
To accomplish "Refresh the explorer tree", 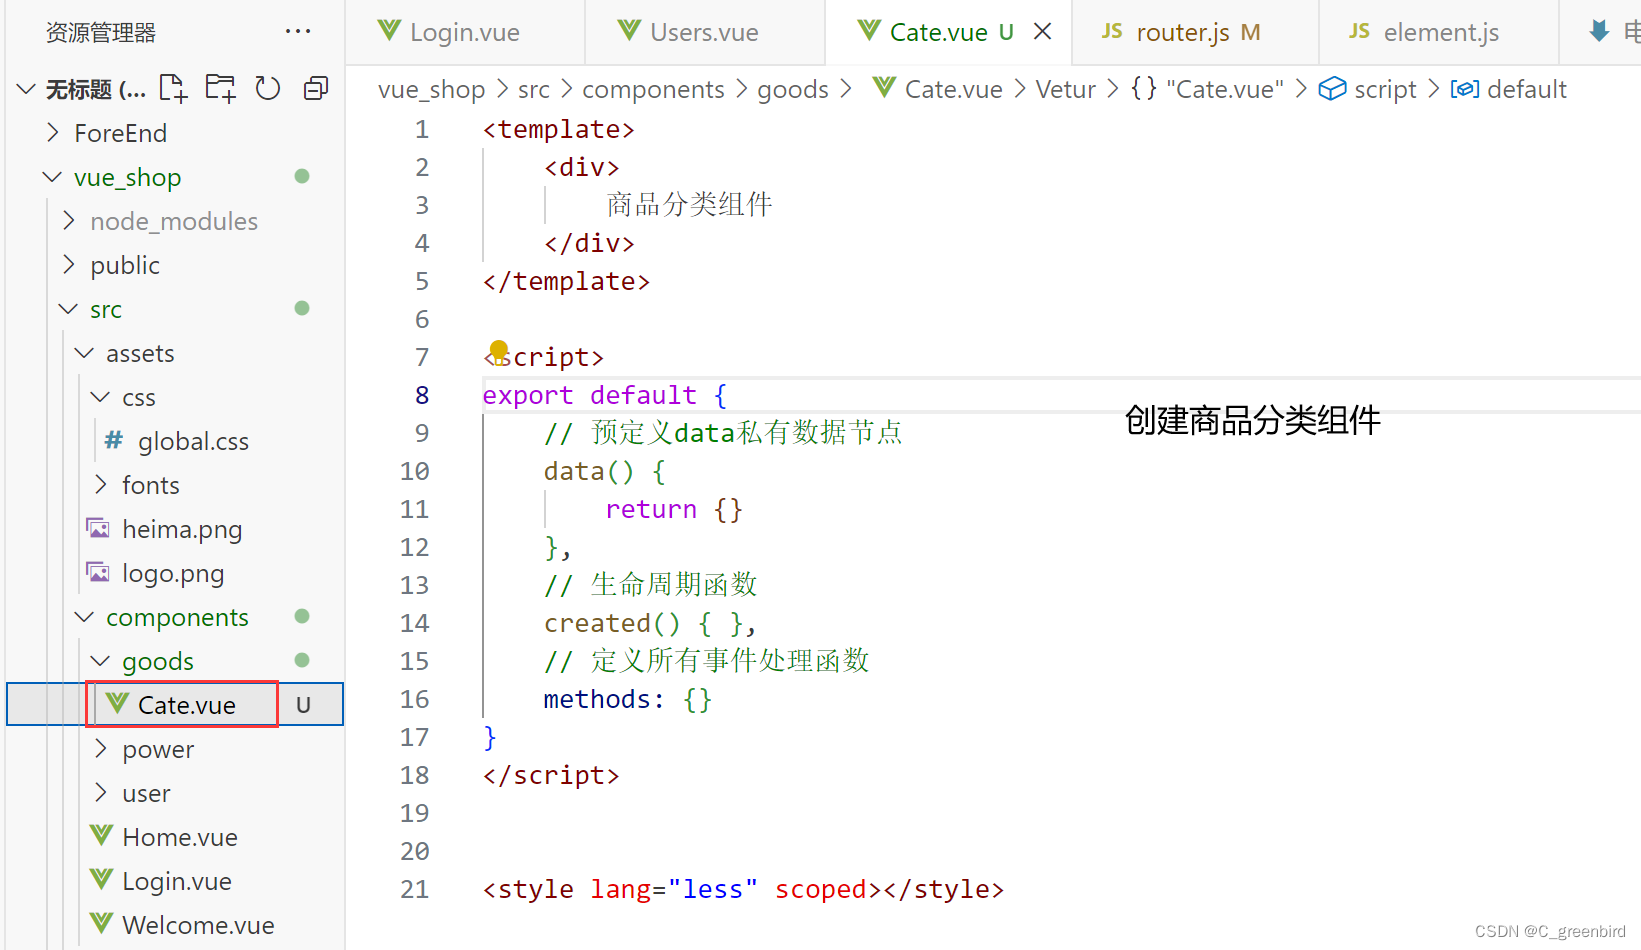I will coord(268,89).
